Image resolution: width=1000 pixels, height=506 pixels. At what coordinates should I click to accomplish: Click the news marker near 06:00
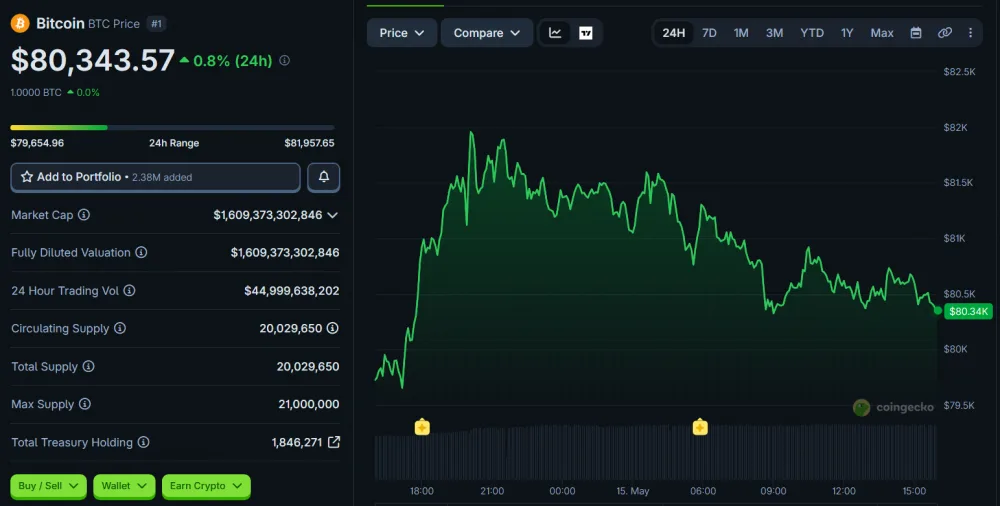point(700,427)
